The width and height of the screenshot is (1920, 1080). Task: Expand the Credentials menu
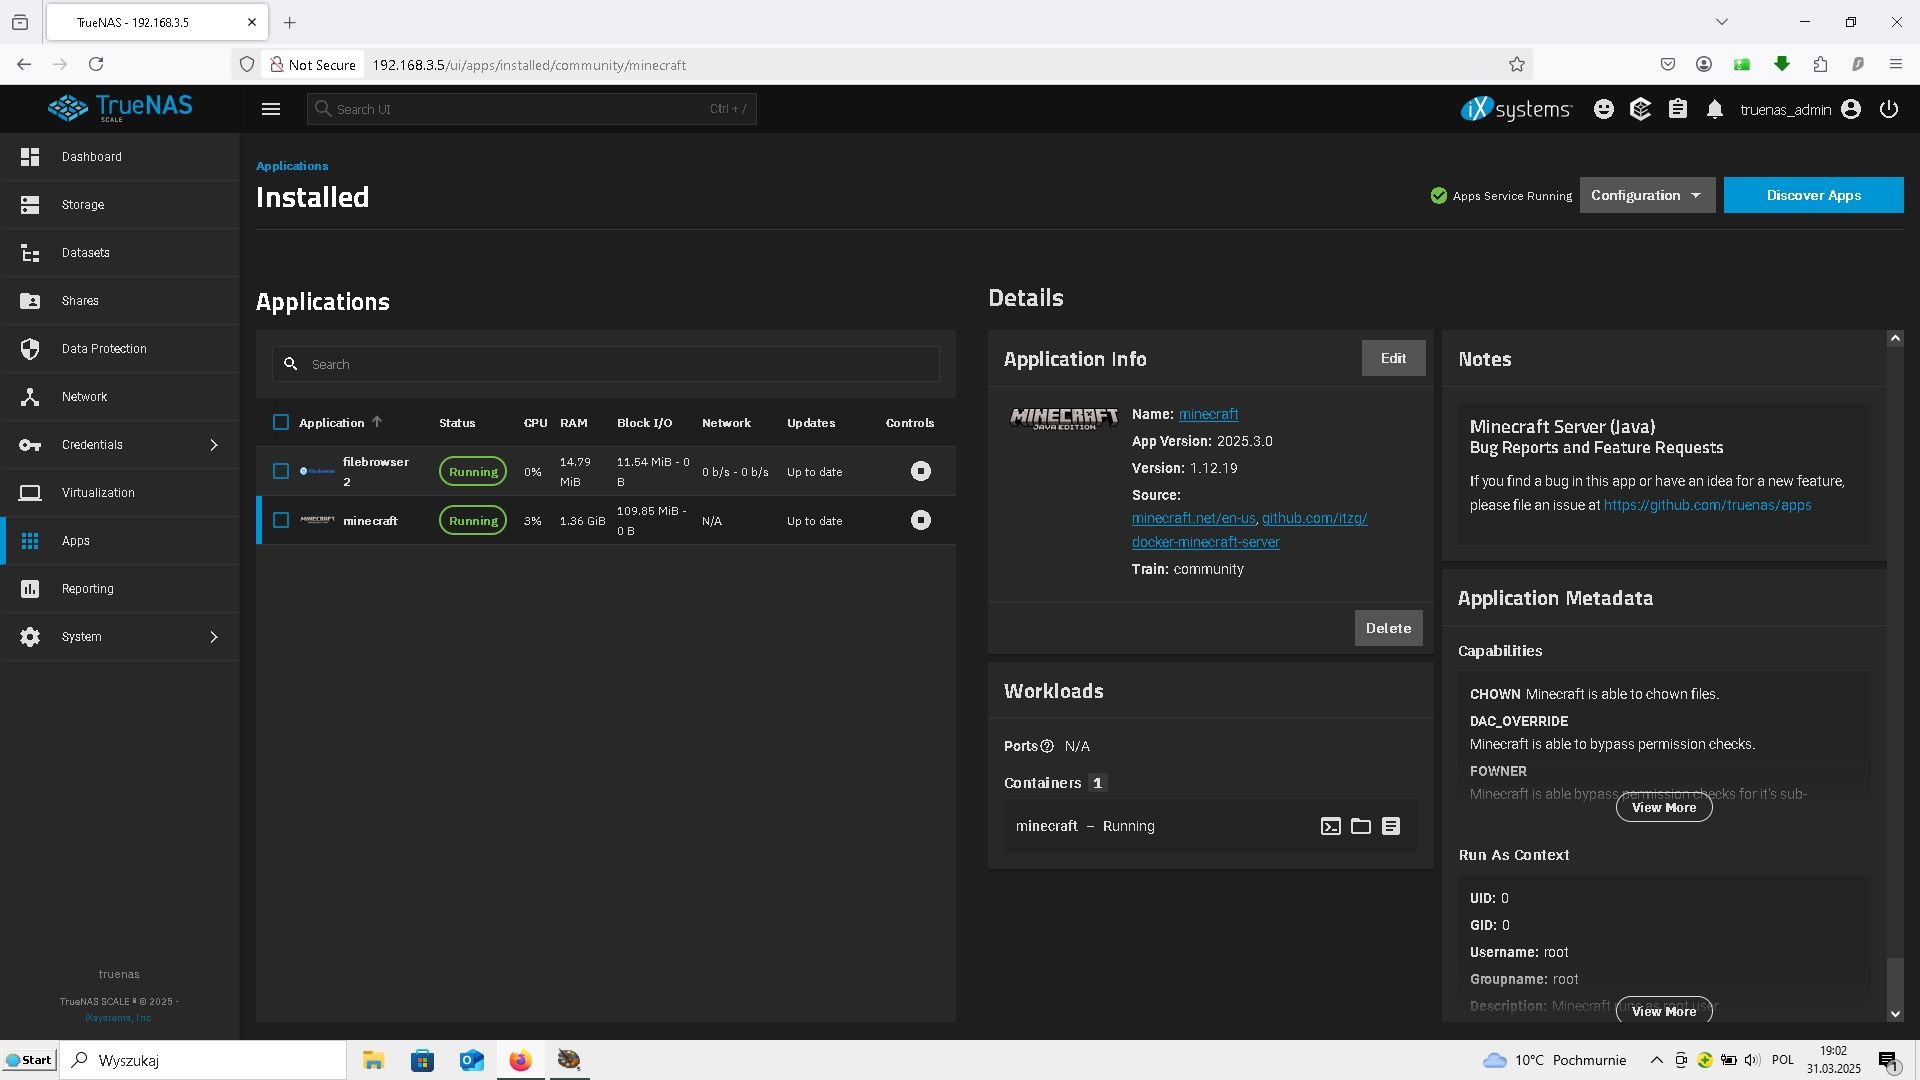point(120,445)
